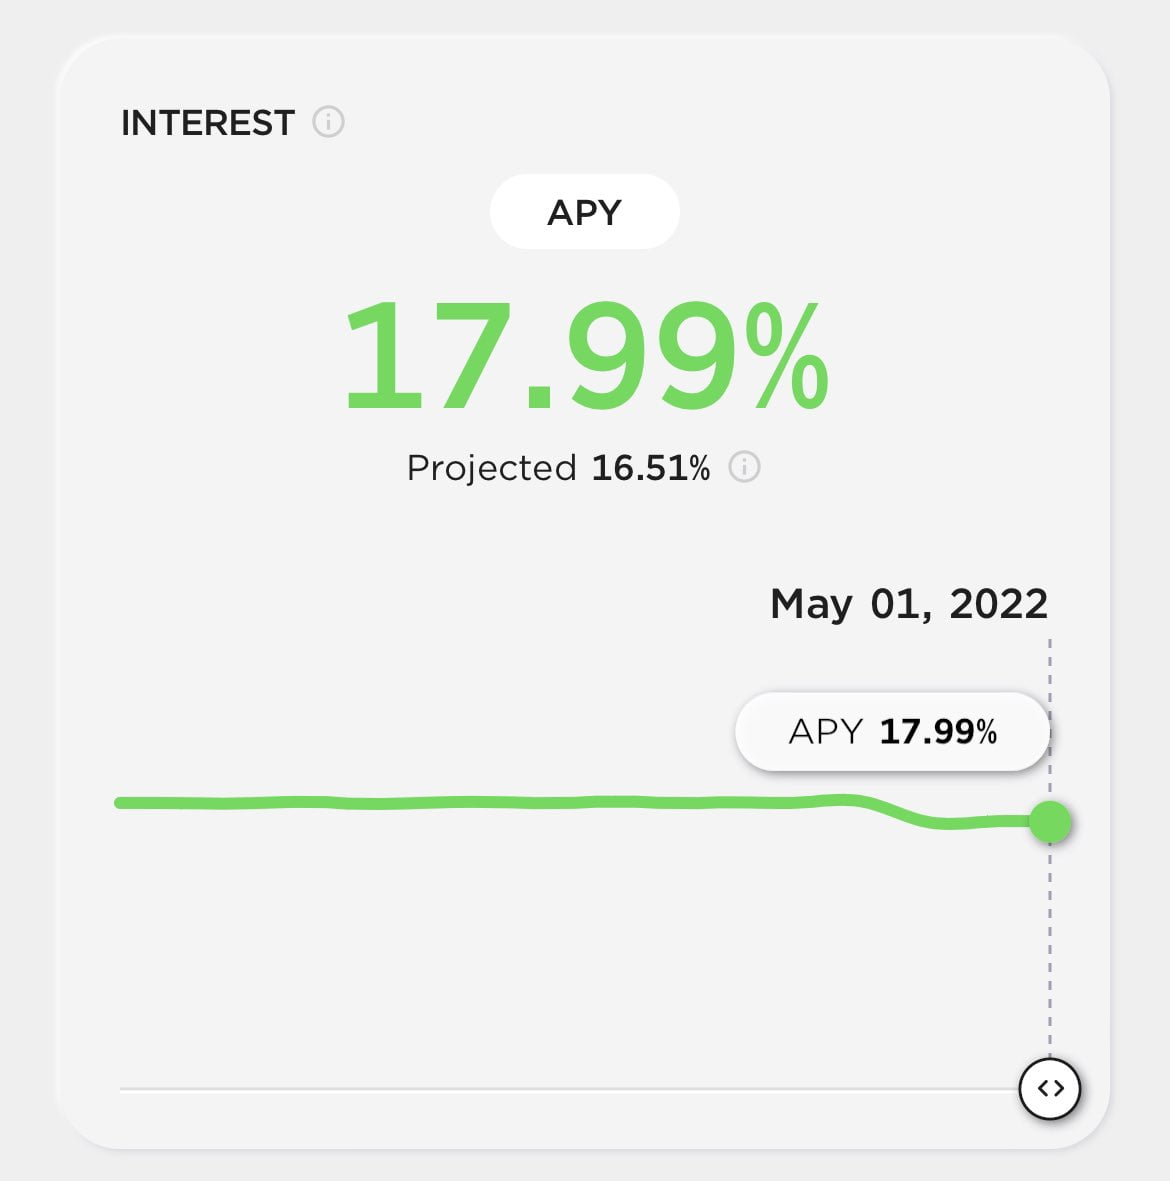Click the Projected 16.51% text
This screenshot has height=1181, width=1170.
(558, 468)
